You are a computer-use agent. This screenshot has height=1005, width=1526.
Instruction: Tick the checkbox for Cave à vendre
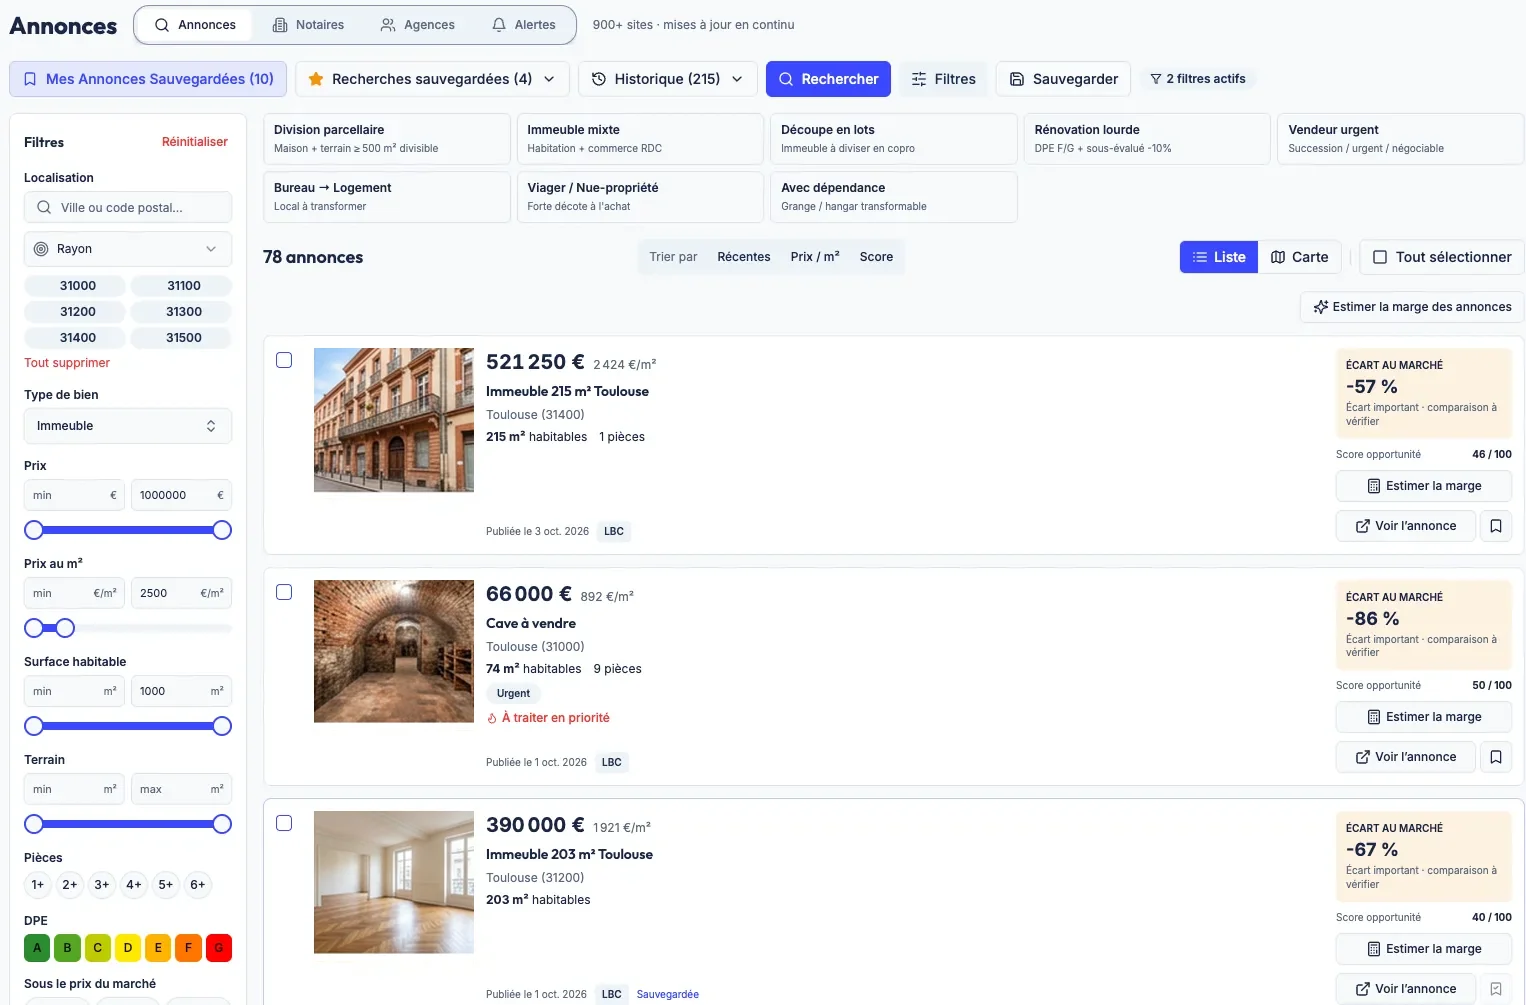(x=284, y=592)
